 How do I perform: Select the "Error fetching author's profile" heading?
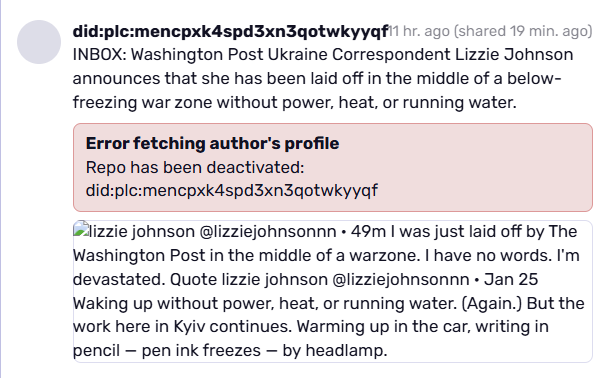click(213, 143)
